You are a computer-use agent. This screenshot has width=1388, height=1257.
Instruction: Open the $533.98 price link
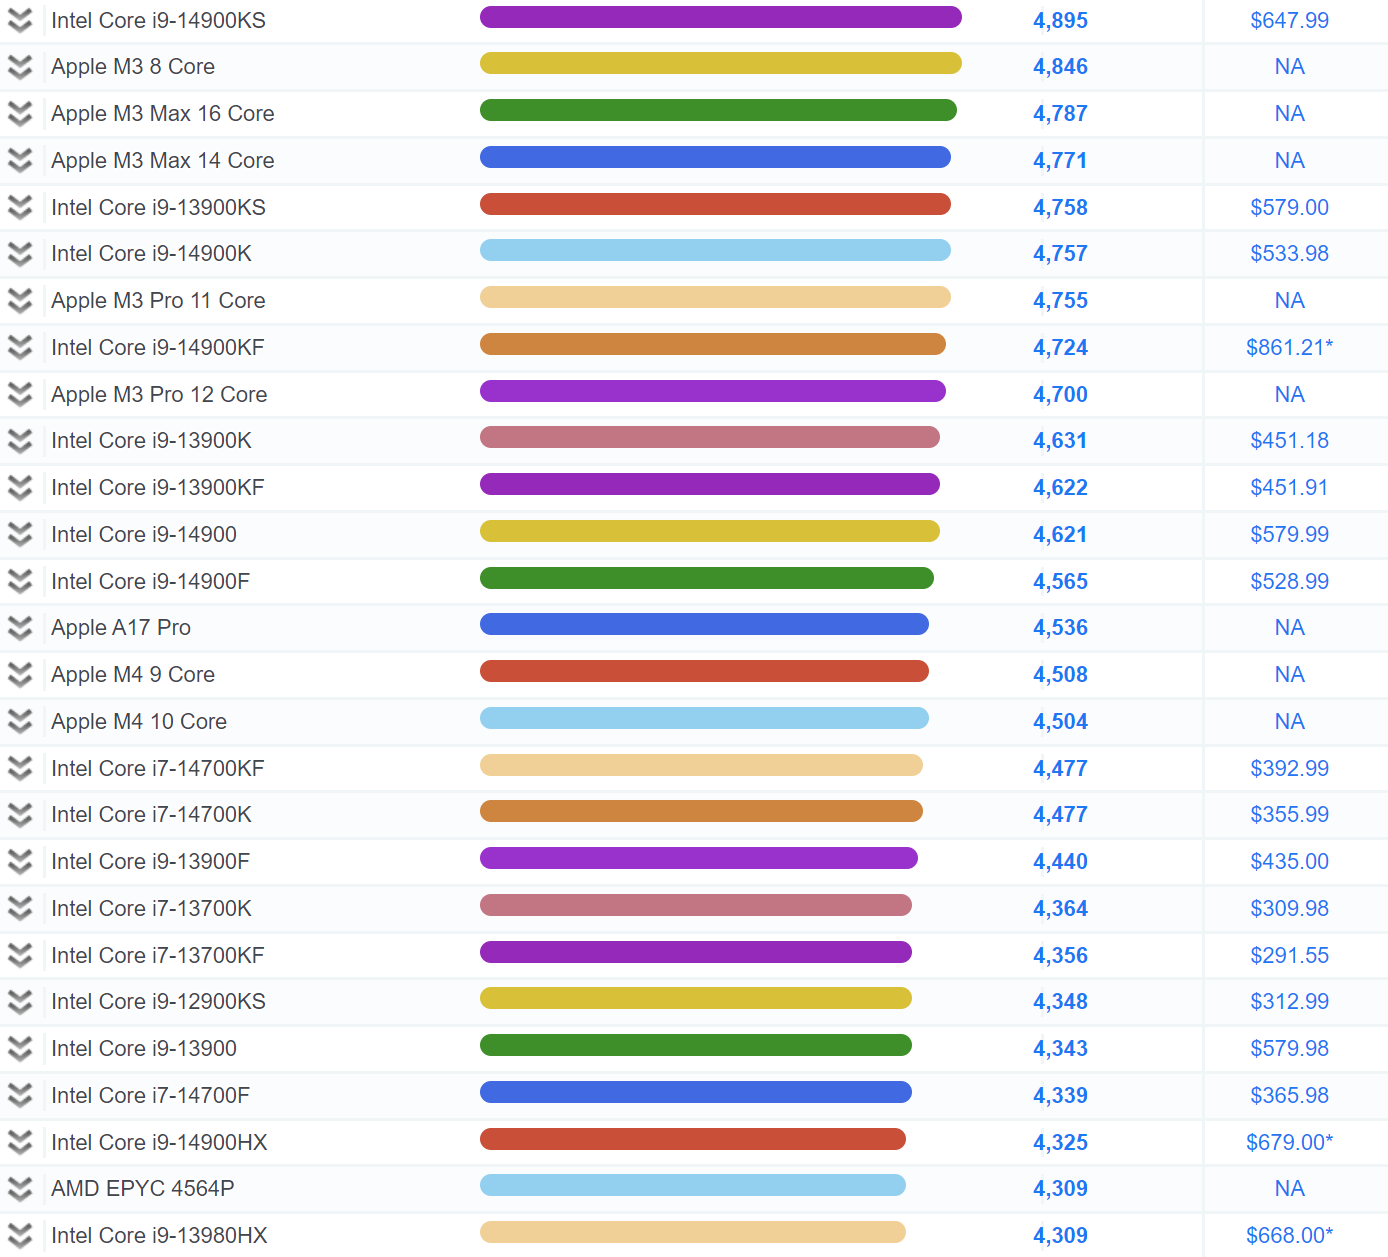[1290, 254]
